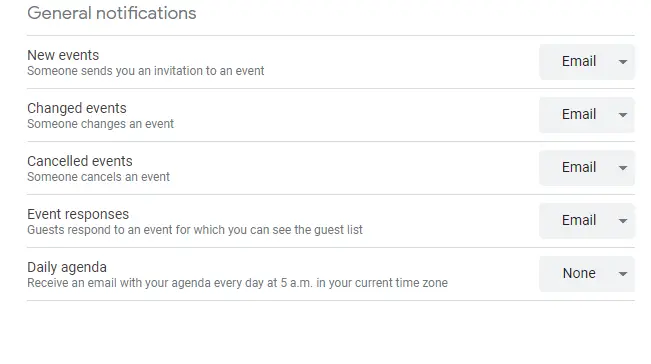Click the 'Someone sends you an invitation' description

[146, 71]
